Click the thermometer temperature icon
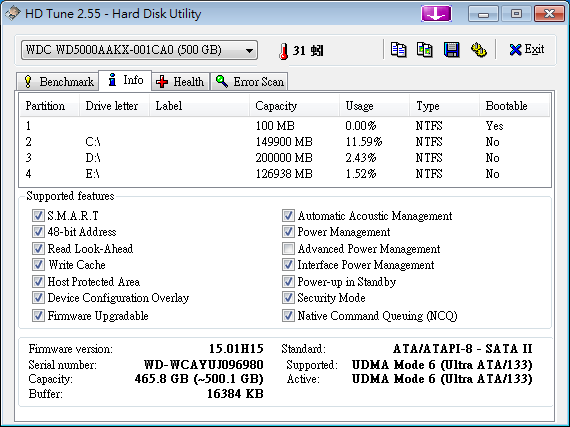This screenshot has width=570, height=427. point(284,51)
